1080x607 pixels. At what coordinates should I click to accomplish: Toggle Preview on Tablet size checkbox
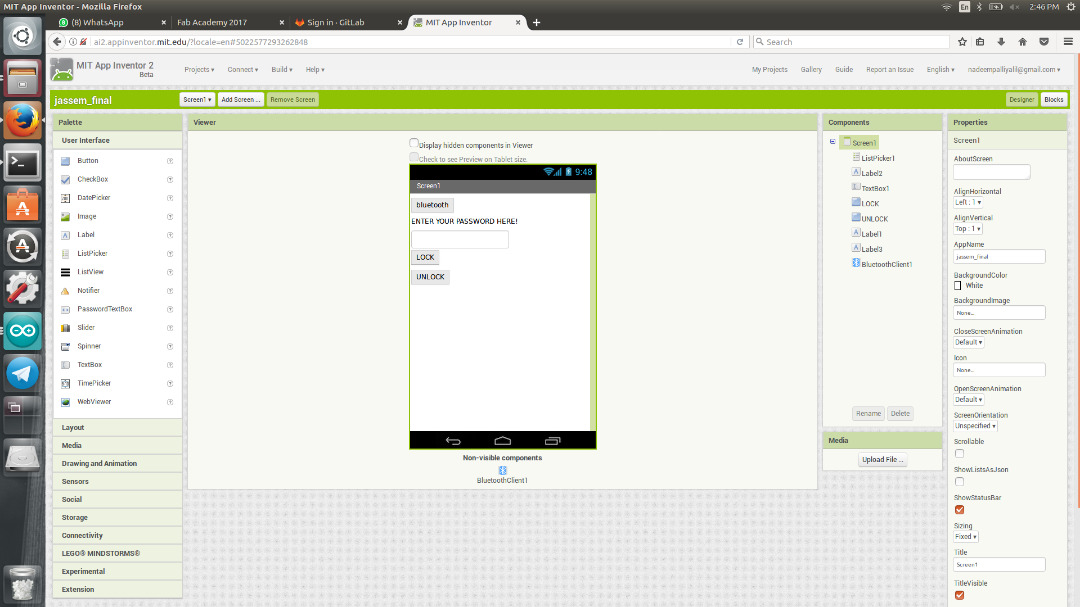coord(414,157)
